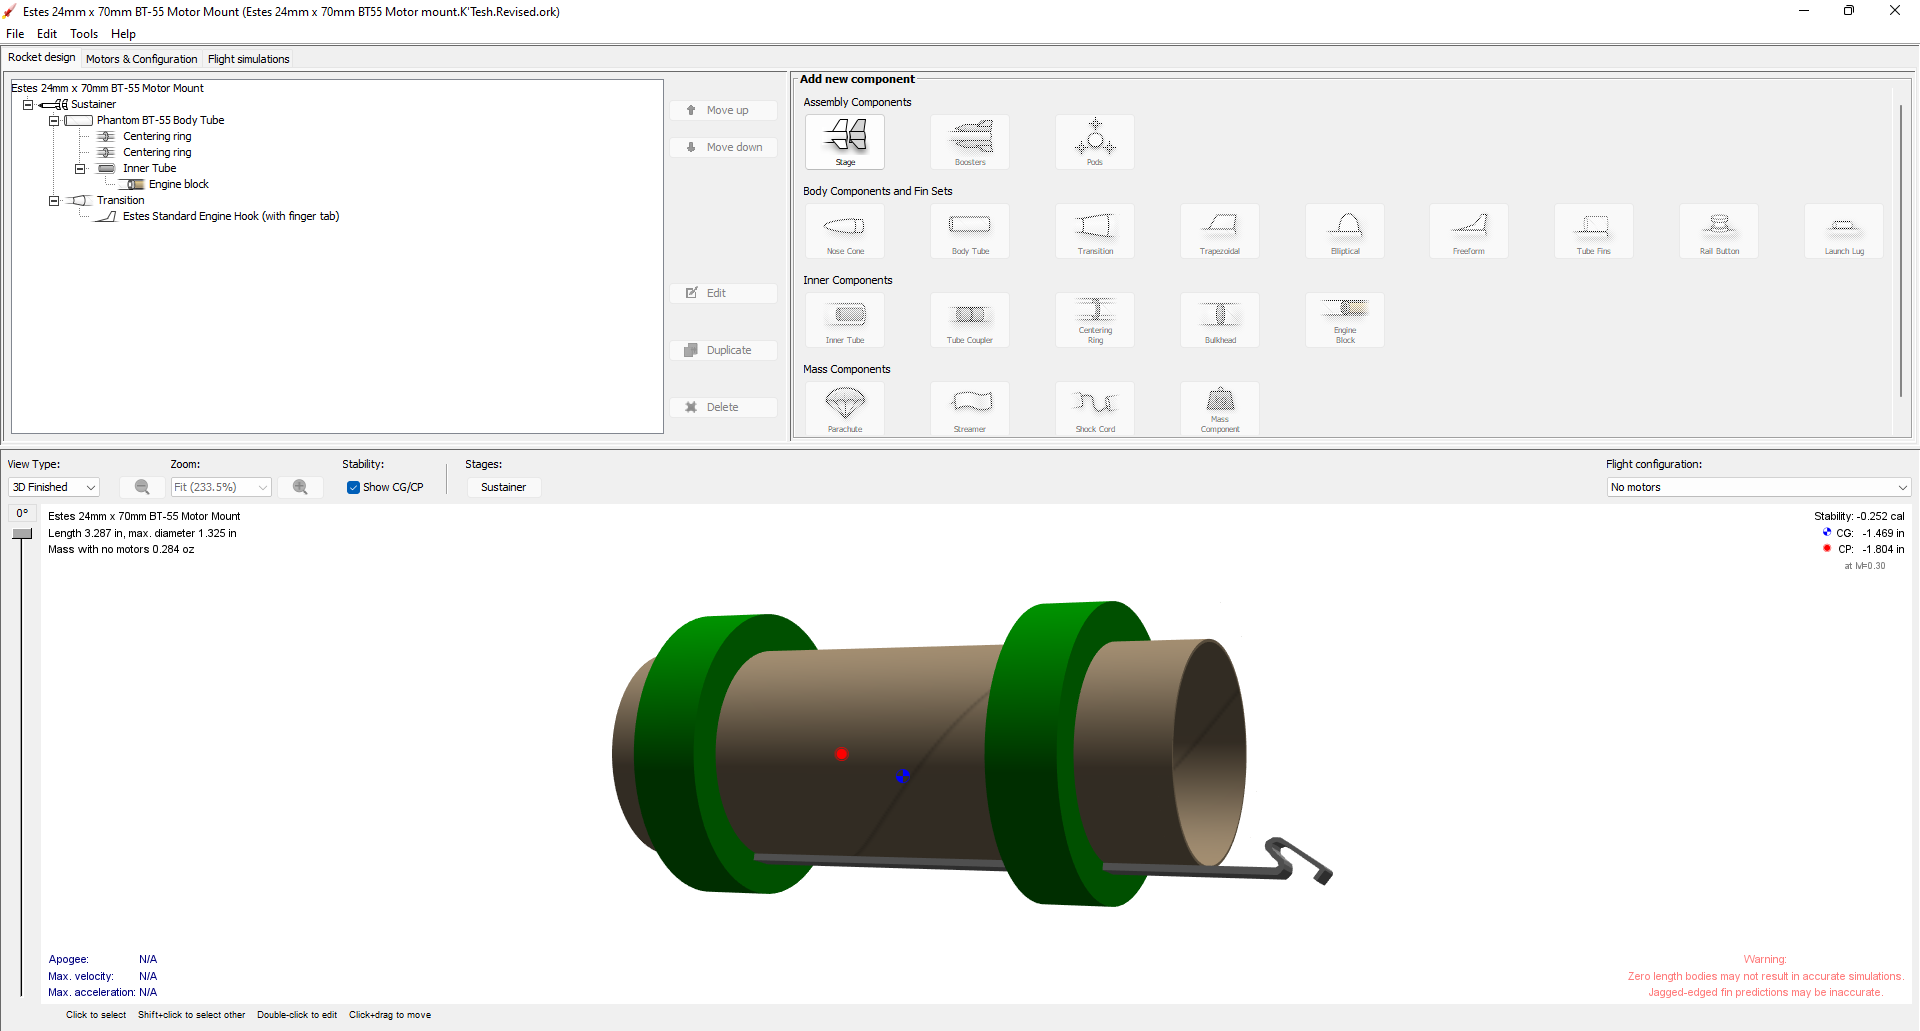This screenshot has width=1920, height=1031.
Task: Open the Tools menu
Action: point(84,34)
